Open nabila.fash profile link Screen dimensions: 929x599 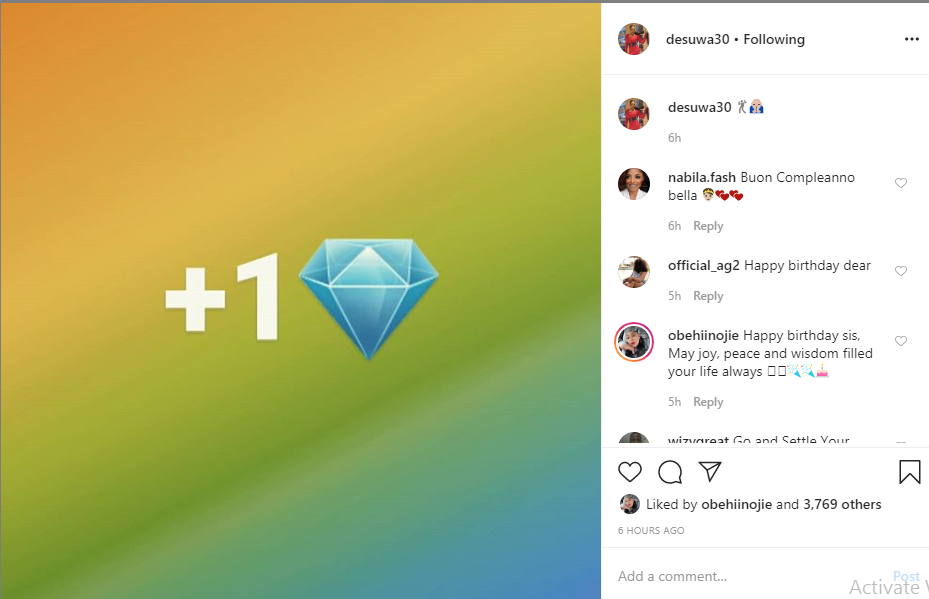click(x=701, y=177)
